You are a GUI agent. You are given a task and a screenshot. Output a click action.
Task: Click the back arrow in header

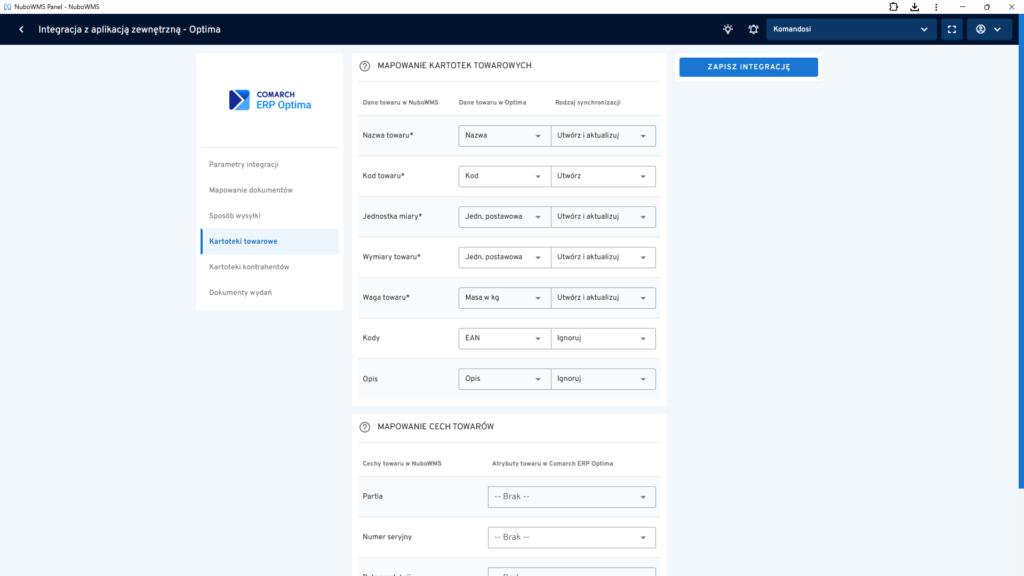[x=21, y=29]
